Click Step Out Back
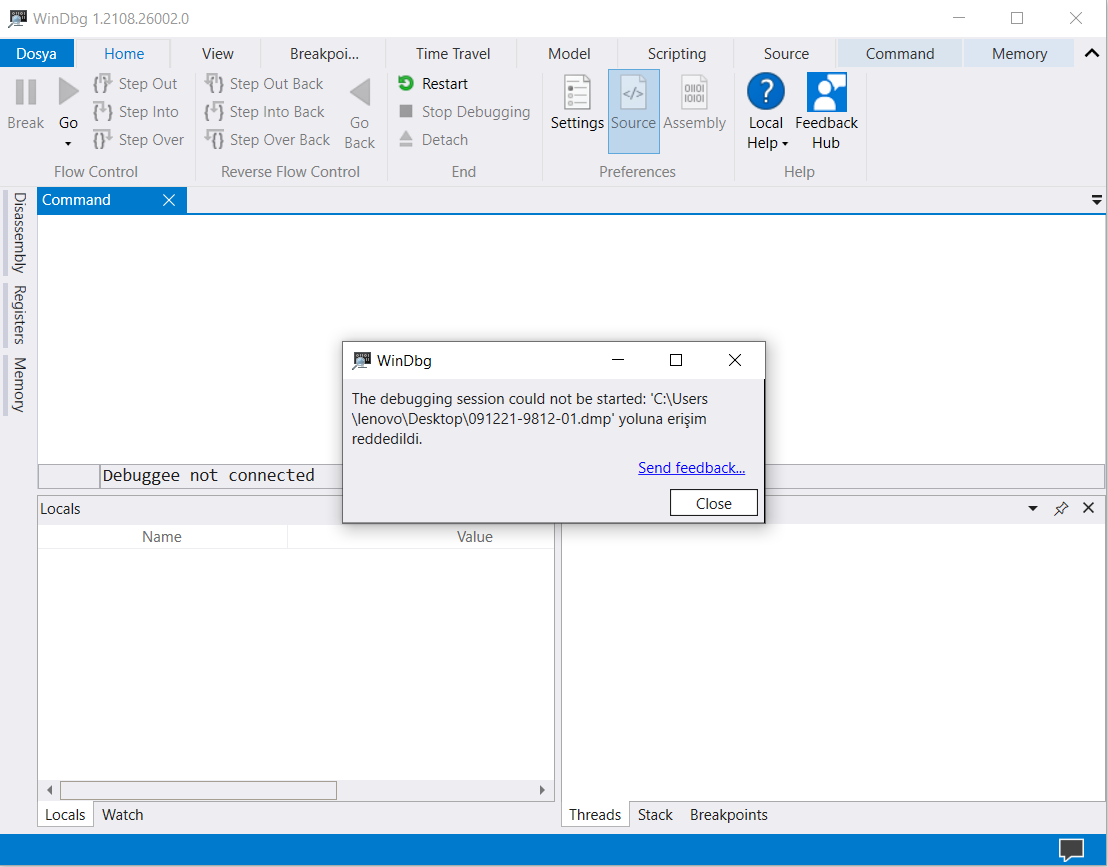This screenshot has width=1108, height=867. tap(264, 83)
